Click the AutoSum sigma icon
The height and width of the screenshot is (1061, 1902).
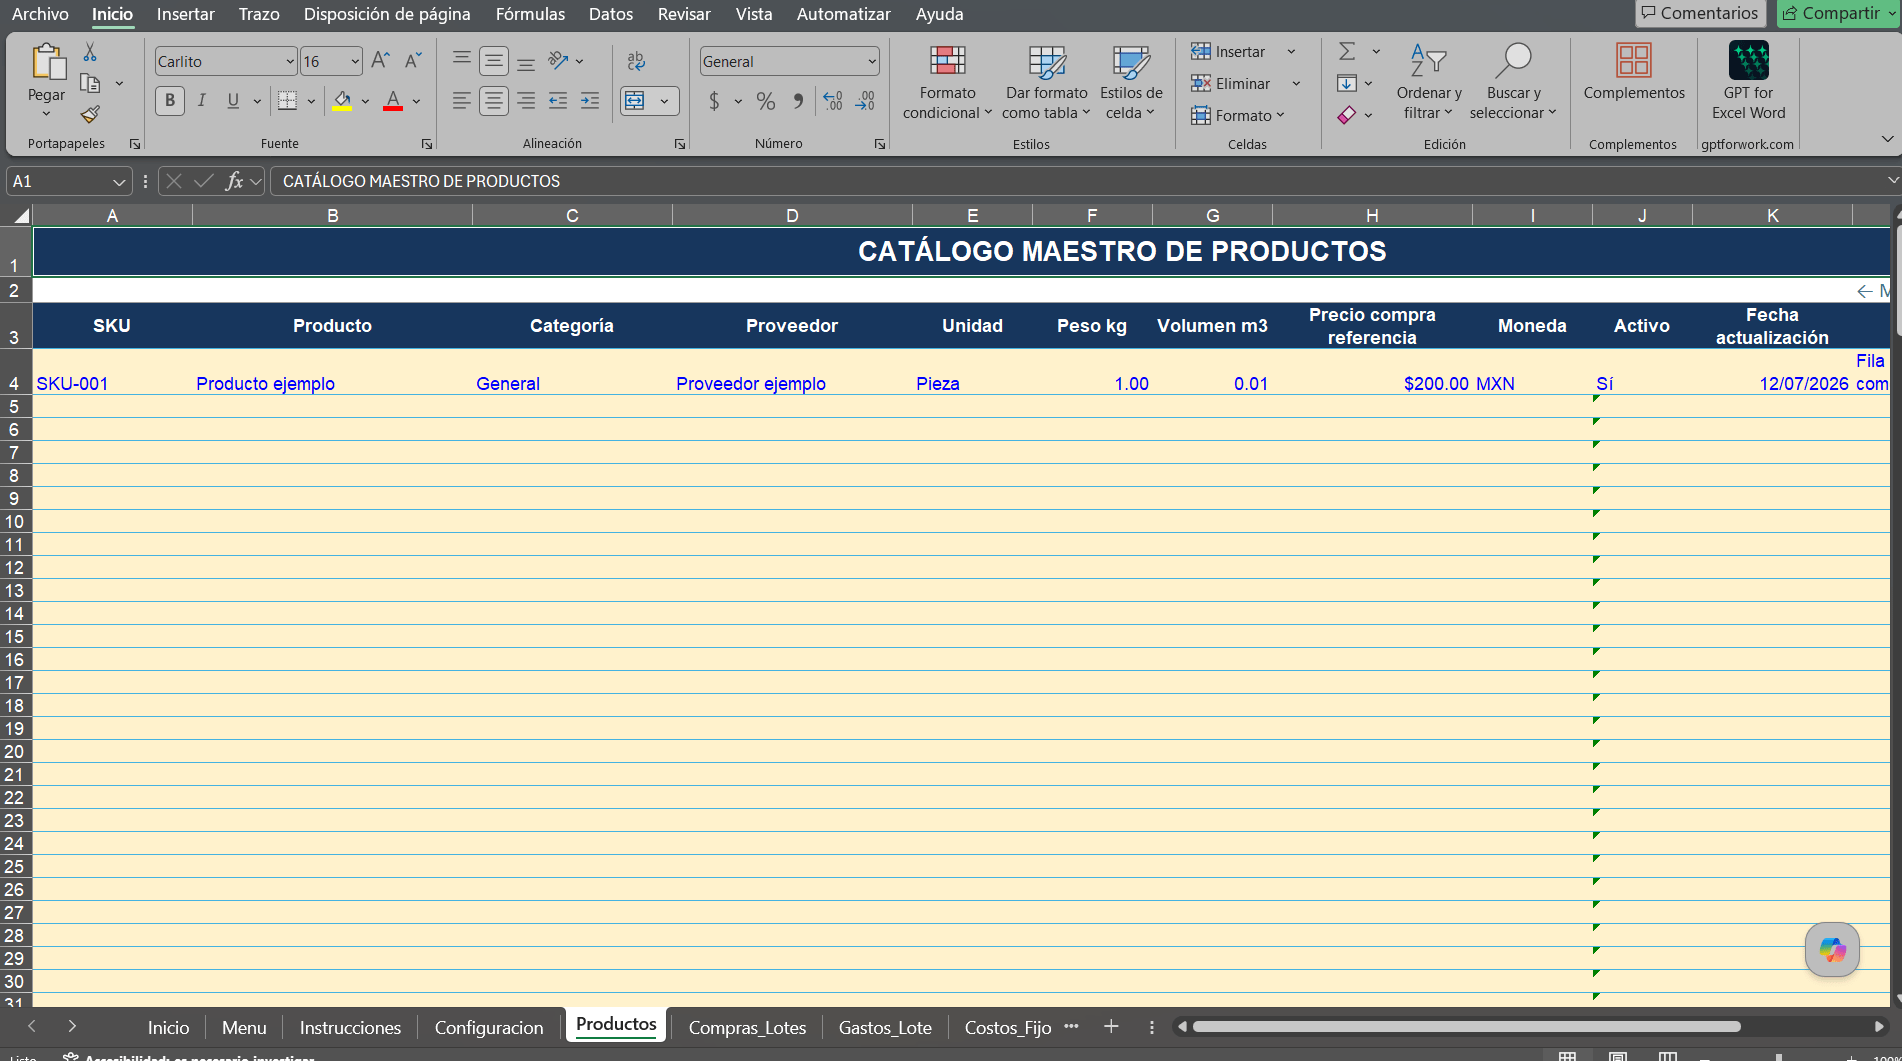click(1347, 51)
